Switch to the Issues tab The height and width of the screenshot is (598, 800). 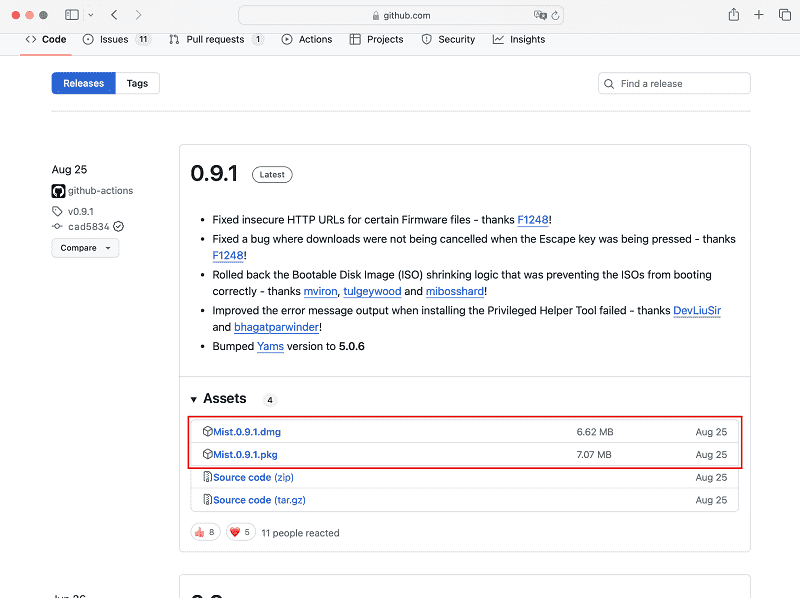[116, 39]
